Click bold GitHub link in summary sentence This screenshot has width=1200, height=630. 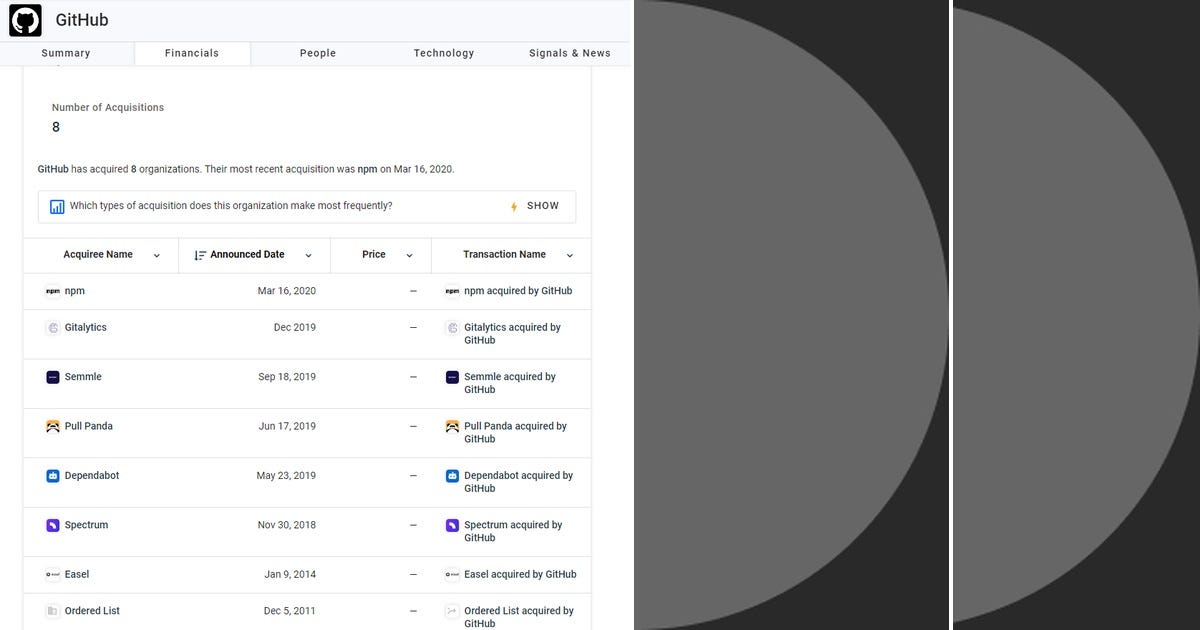pos(53,169)
